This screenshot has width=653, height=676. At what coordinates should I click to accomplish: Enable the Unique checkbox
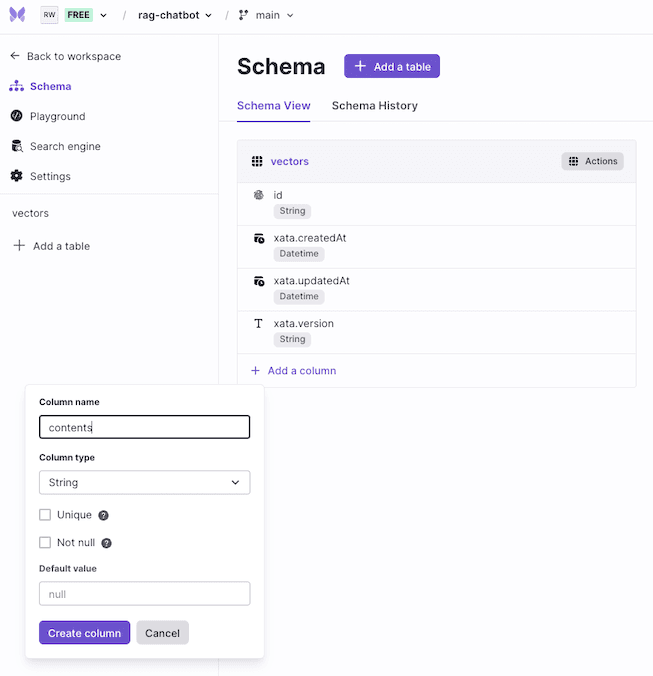pyautogui.click(x=45, y=515)
